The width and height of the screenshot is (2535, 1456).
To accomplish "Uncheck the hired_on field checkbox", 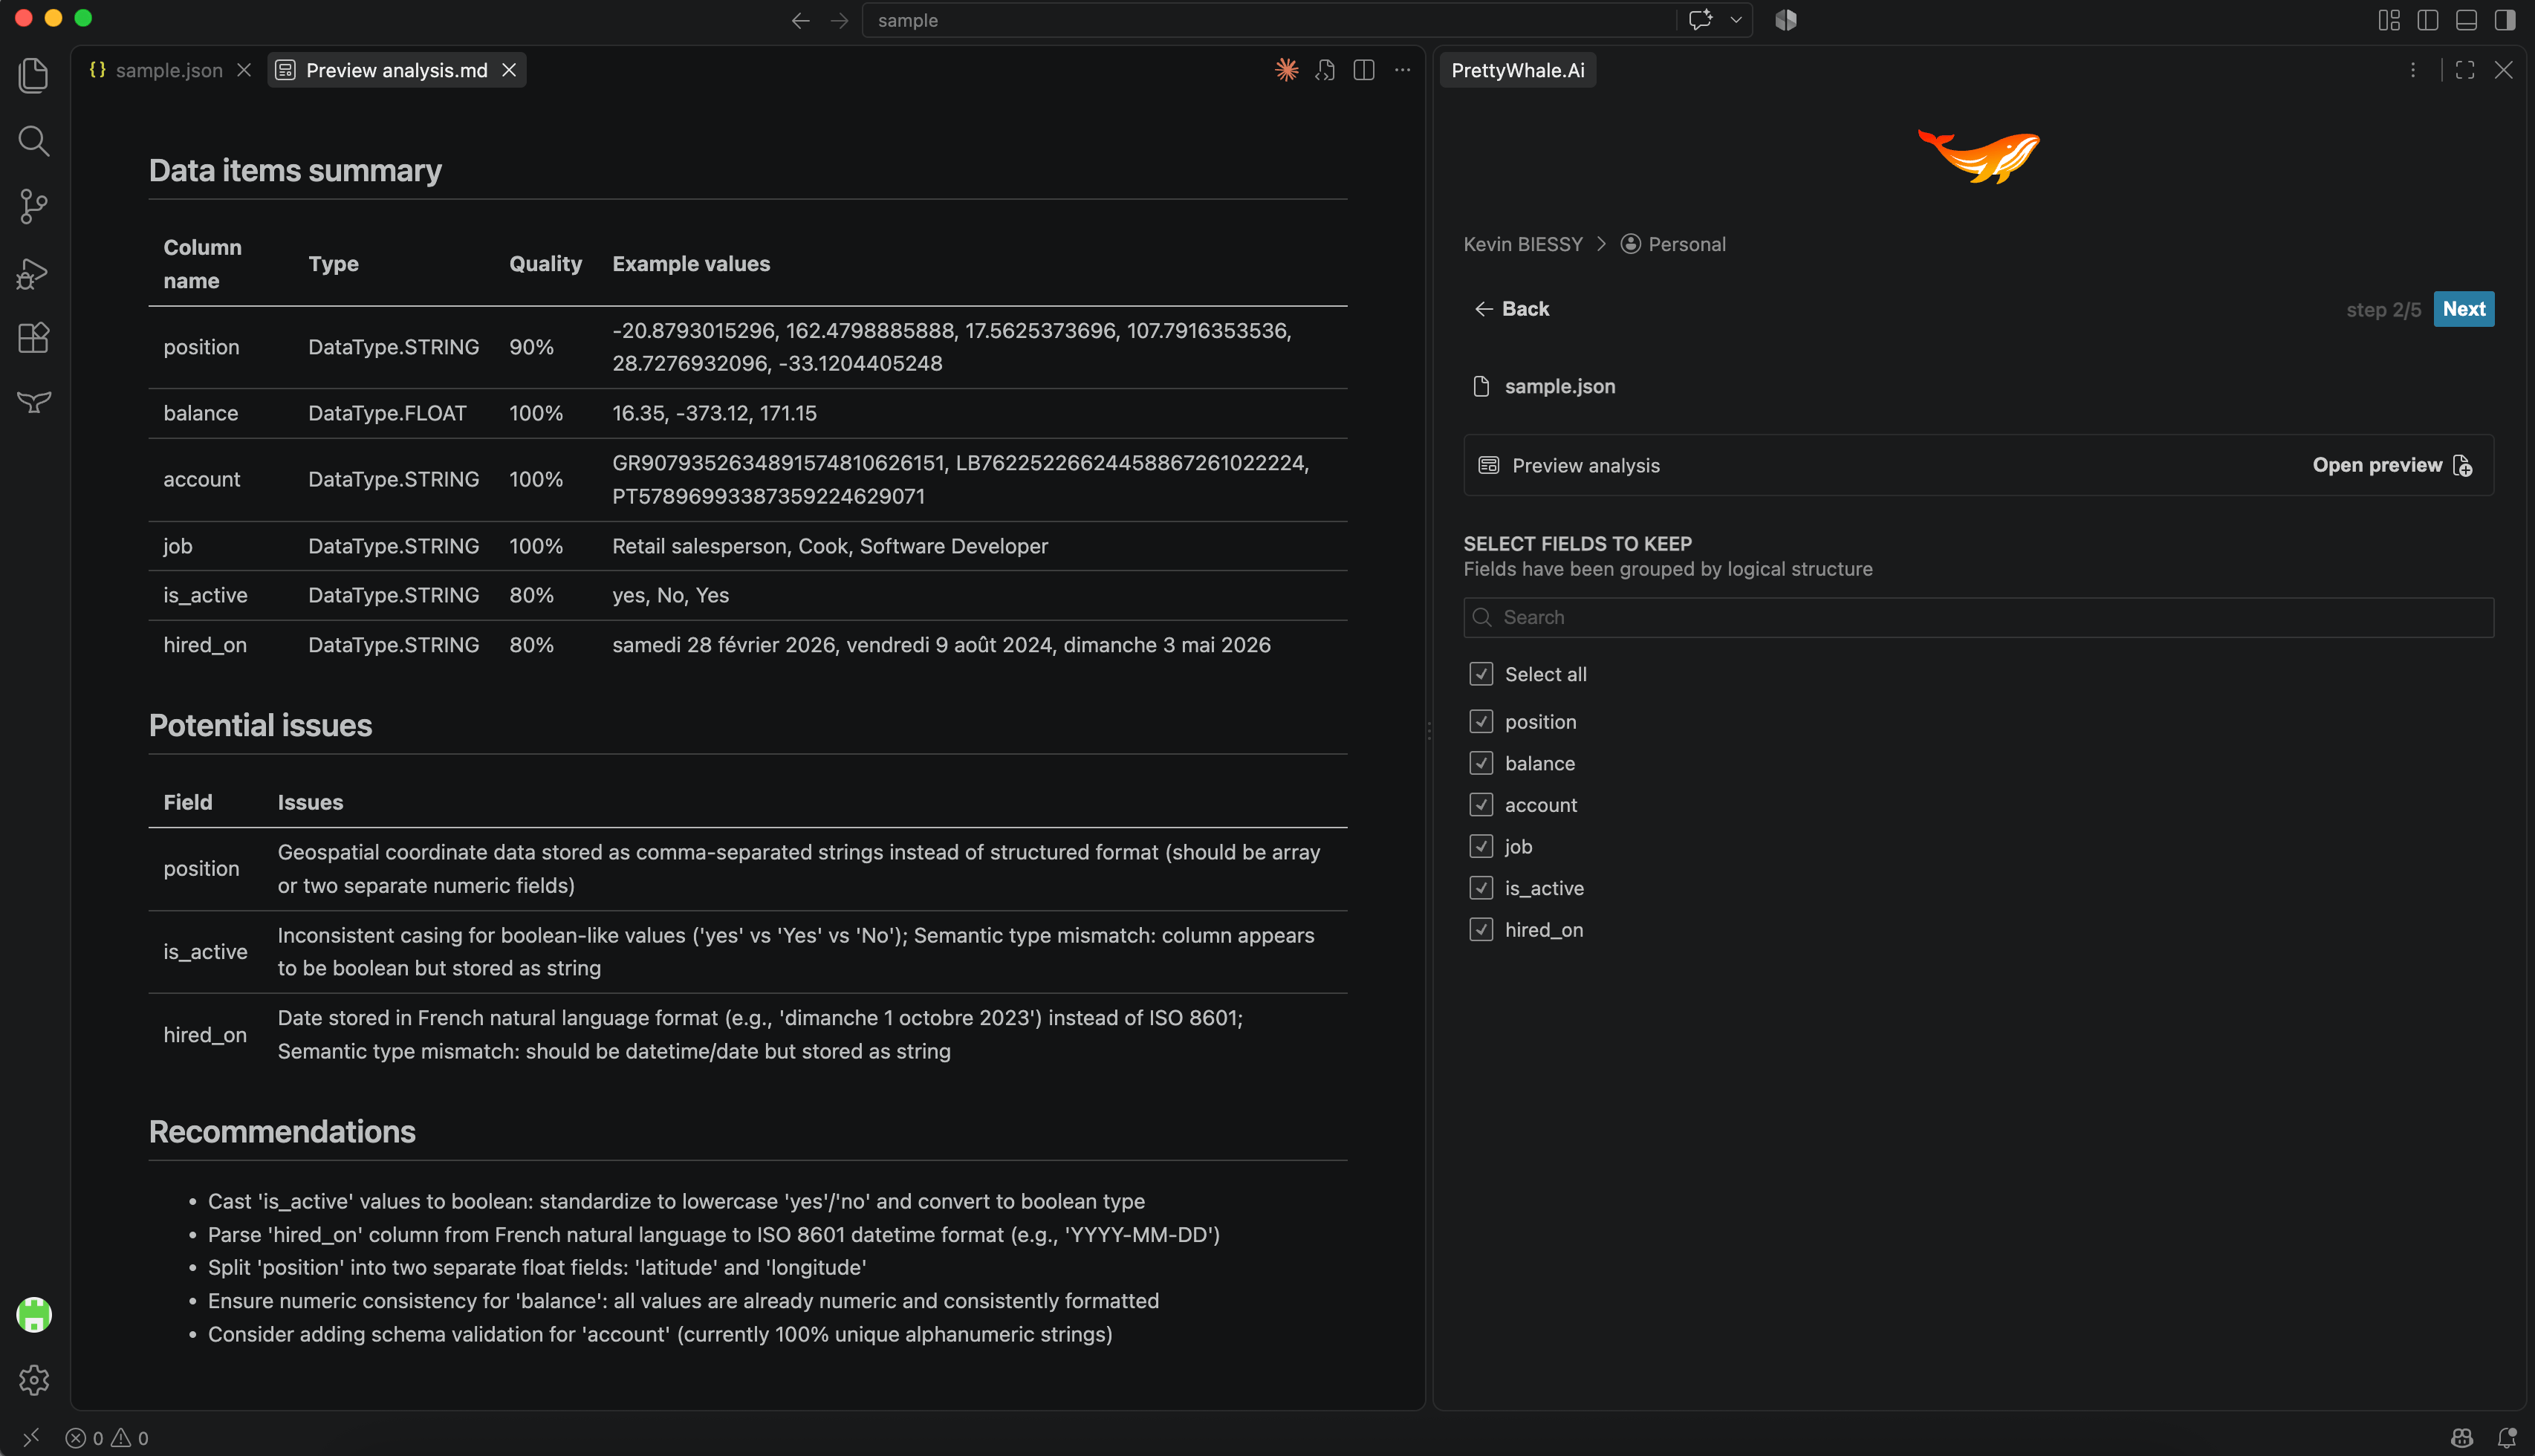I will (1481, 930).
